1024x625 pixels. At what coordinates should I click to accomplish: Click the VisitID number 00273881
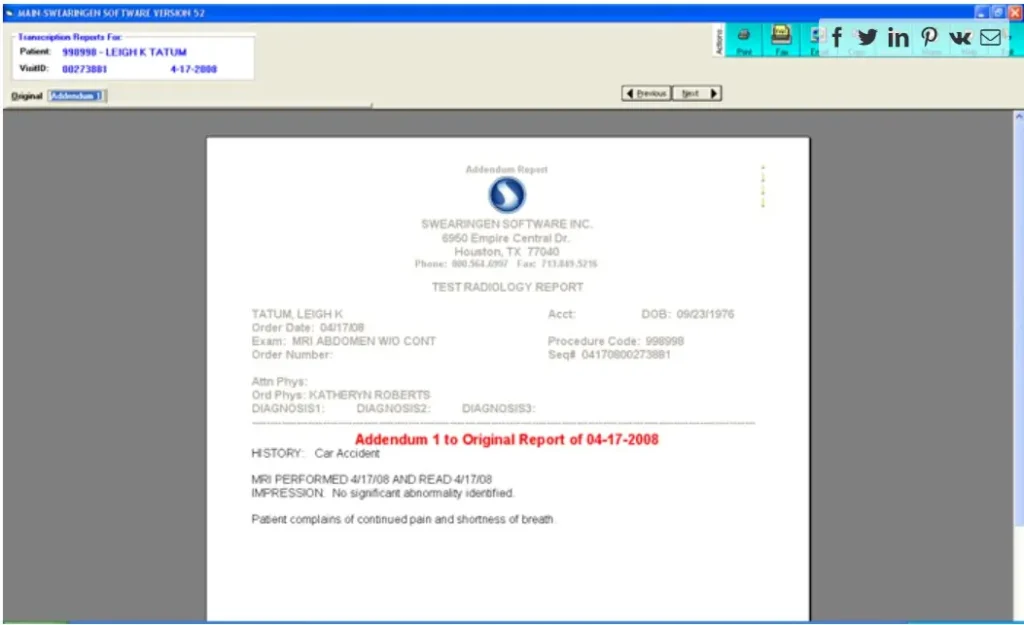tap(83, 70)
